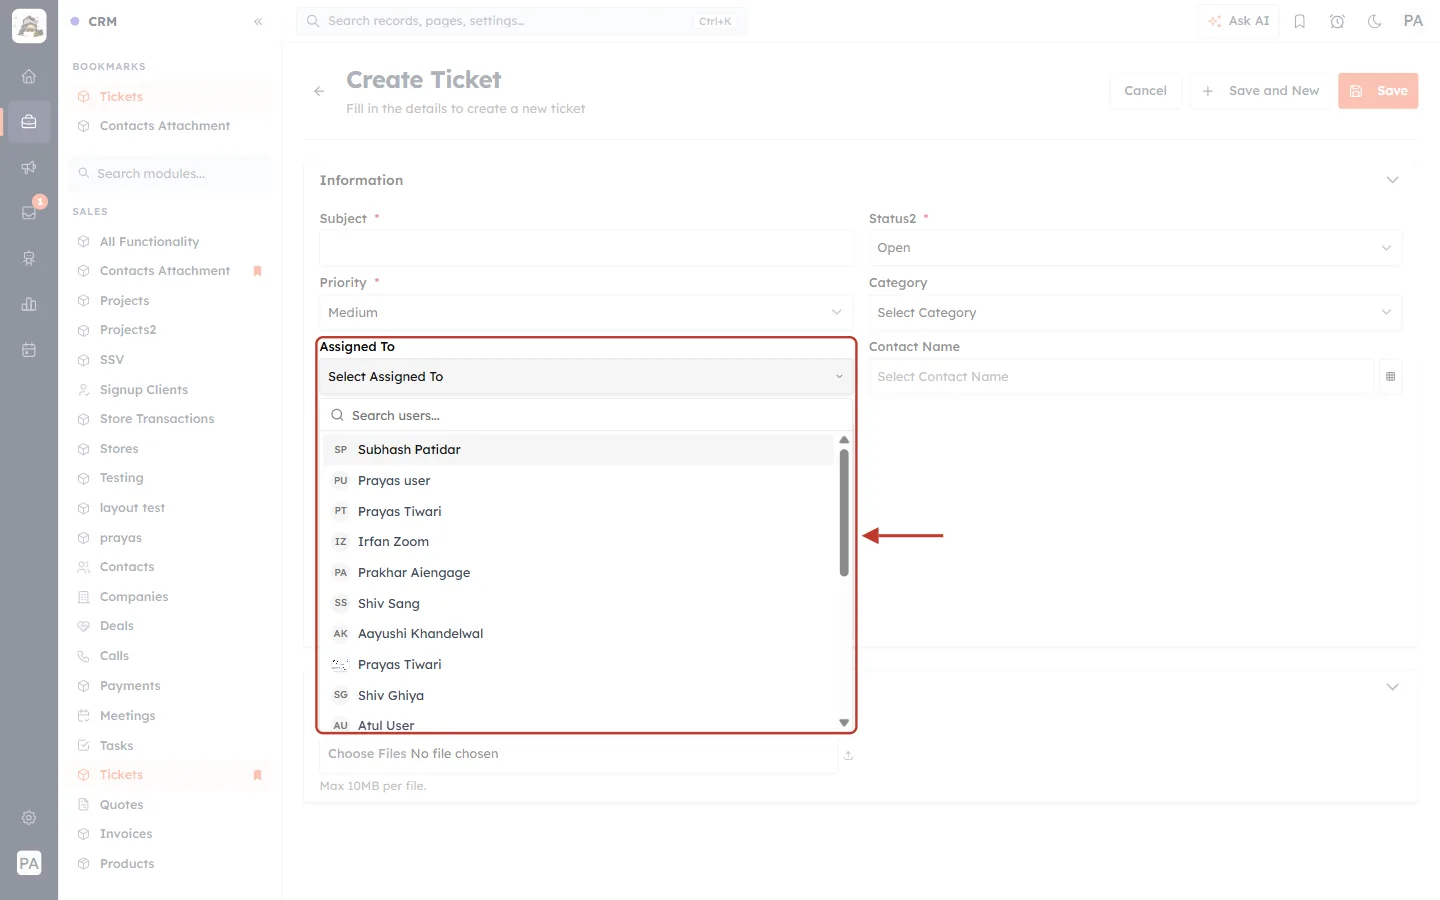Open the Priority dropdown showing Medium
The width and height of the screenshot is (1440, 900).
tap(586, 313)
